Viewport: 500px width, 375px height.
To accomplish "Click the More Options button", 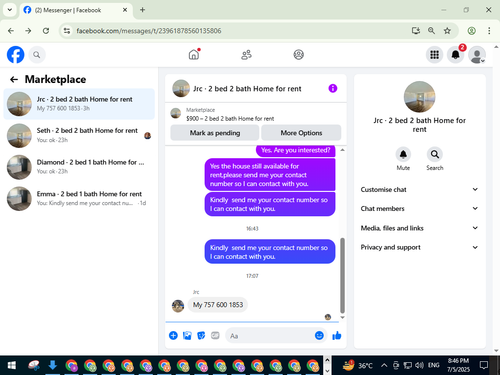I will point(301,133).
